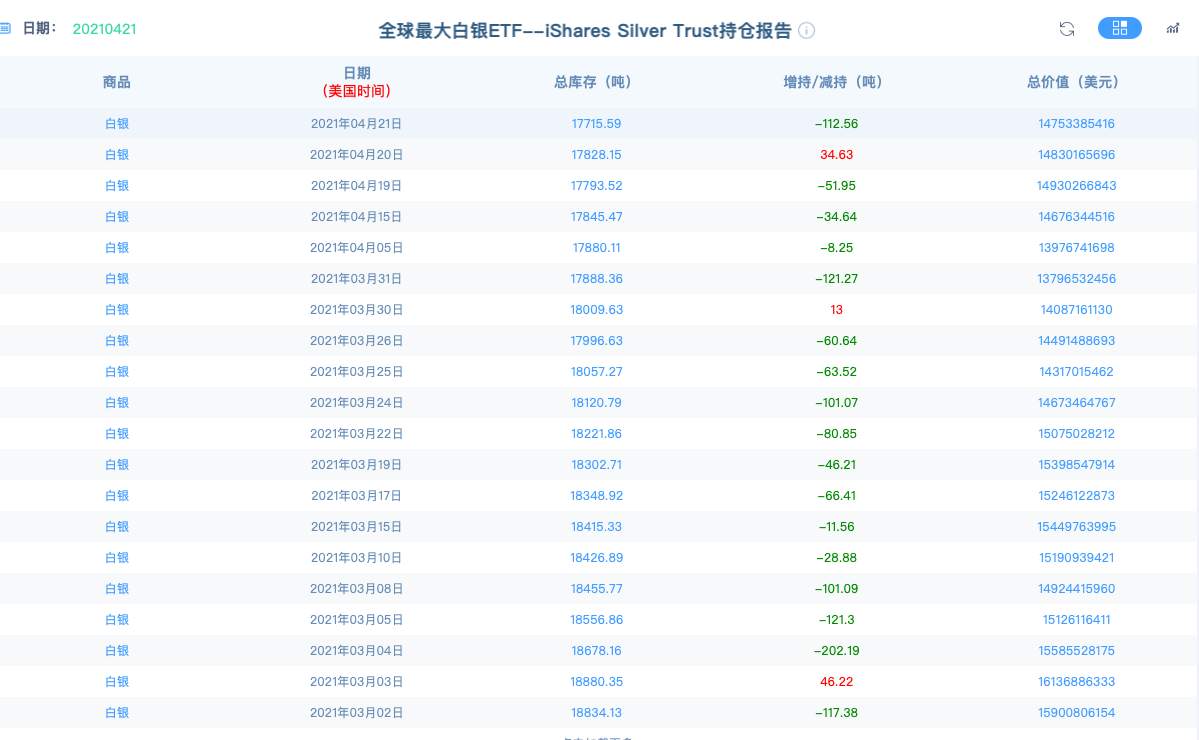
Task: Click the change value -101.07
Action: pos(837,403)
